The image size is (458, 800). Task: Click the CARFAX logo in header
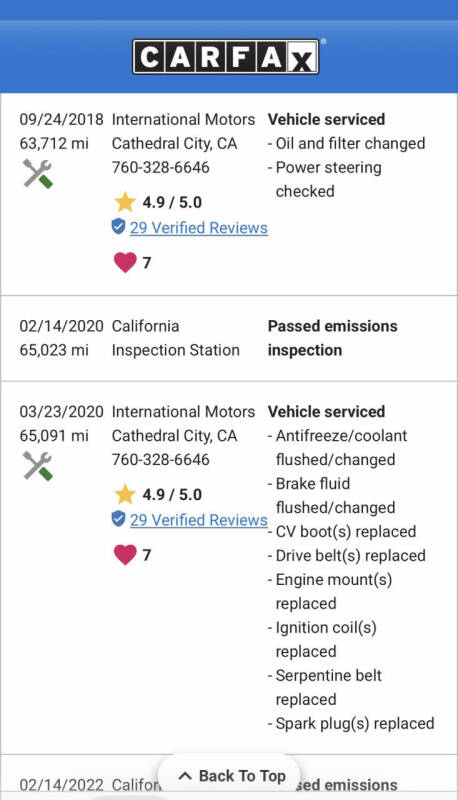click(x=226, y=57)
